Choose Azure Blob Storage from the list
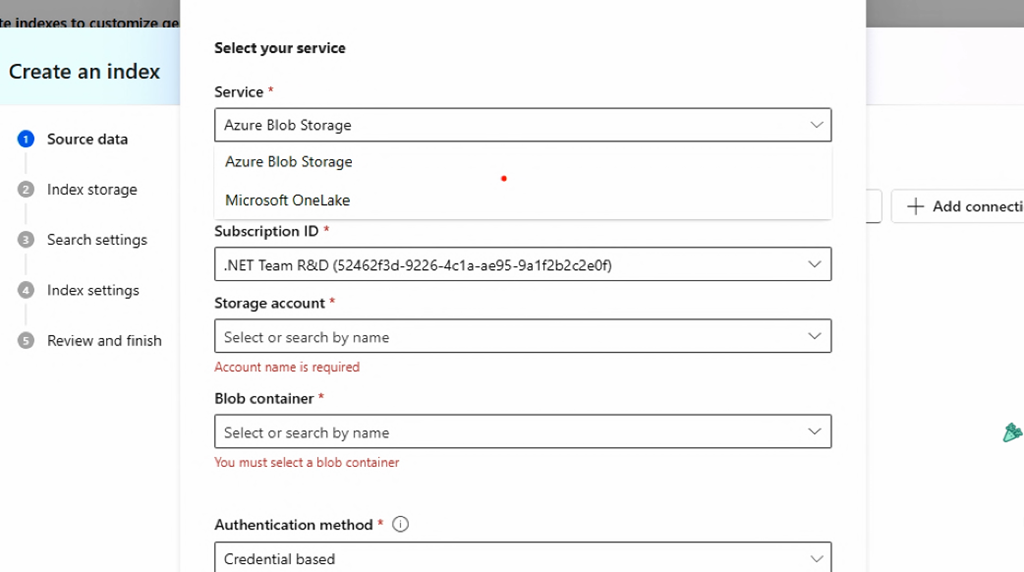 [289, 162]
